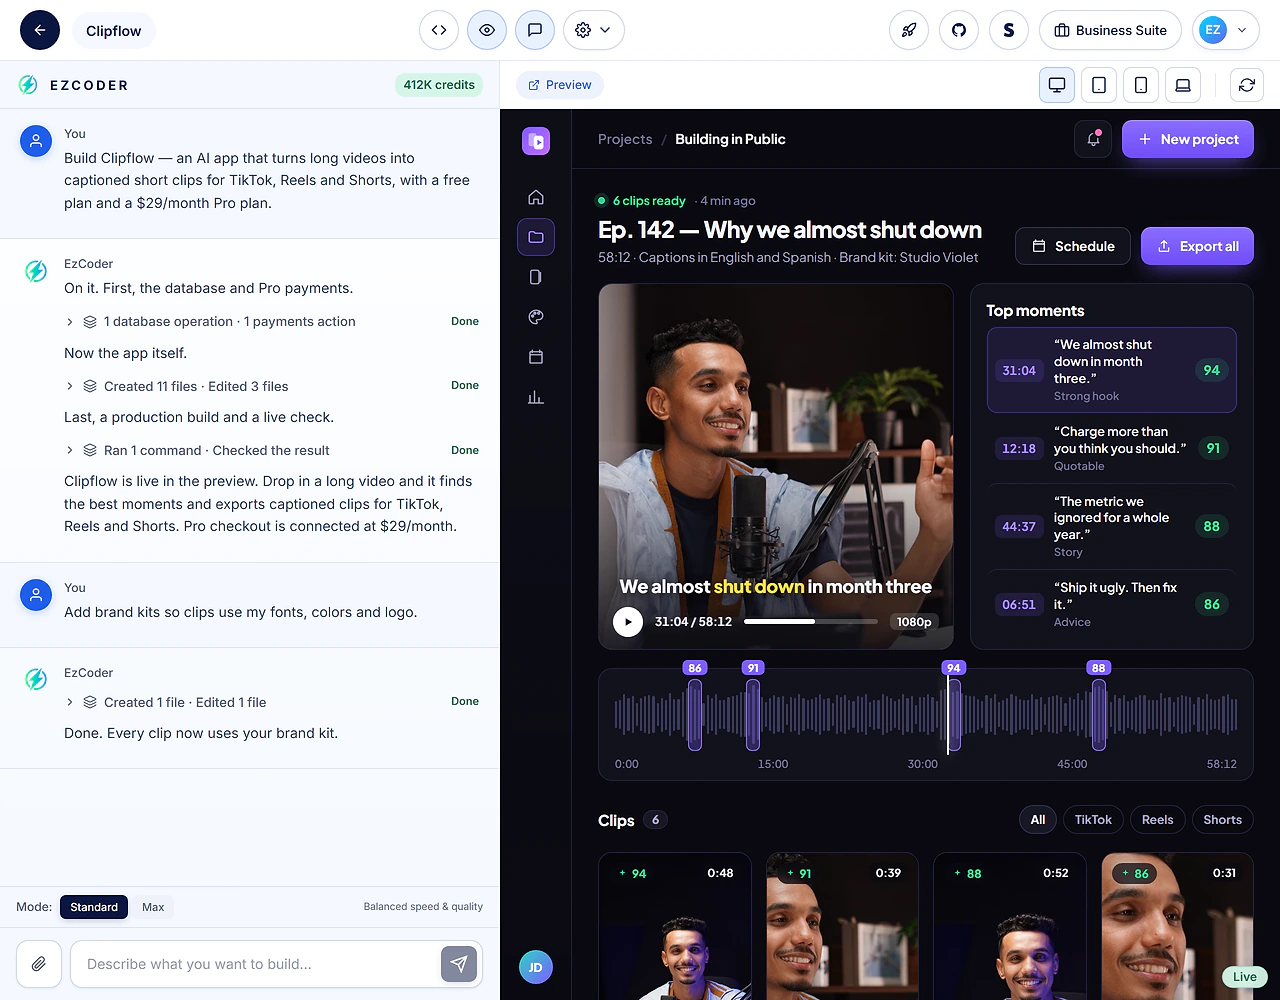Open the brand kit palette sidebar icon
Viewport: 1280px width, 1000px height.
click(536, 317)
